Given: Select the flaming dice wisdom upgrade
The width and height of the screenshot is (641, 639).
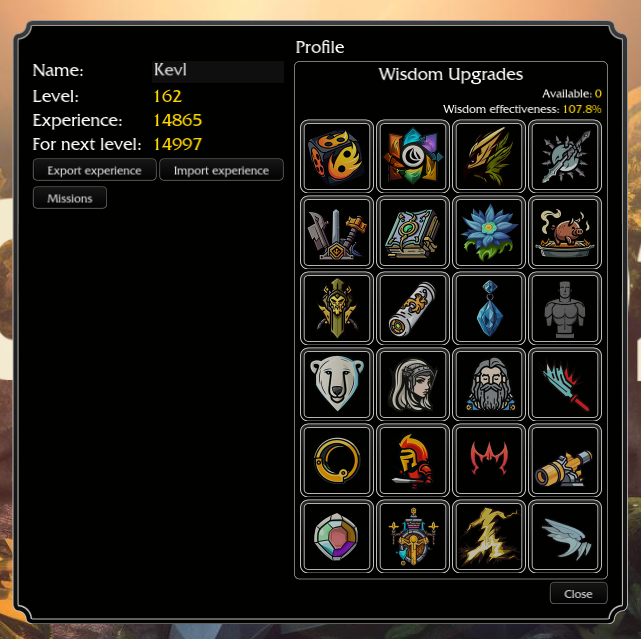Looking at the screenshot, I should [x=337, y=156].
